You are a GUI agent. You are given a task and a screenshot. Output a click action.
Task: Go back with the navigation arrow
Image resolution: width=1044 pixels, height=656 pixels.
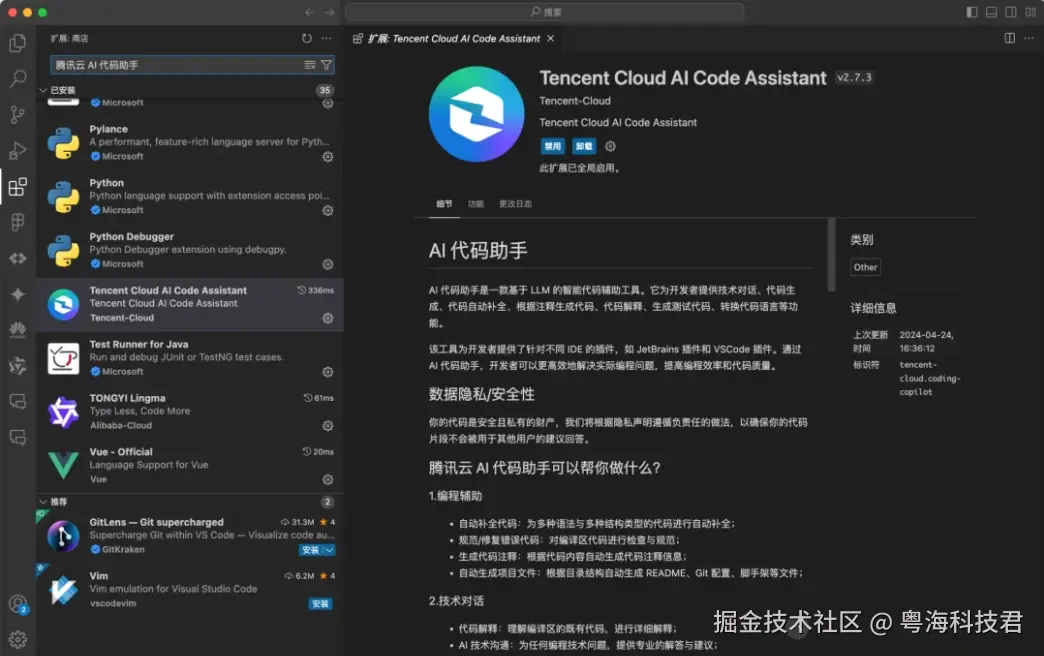[310, 12]
